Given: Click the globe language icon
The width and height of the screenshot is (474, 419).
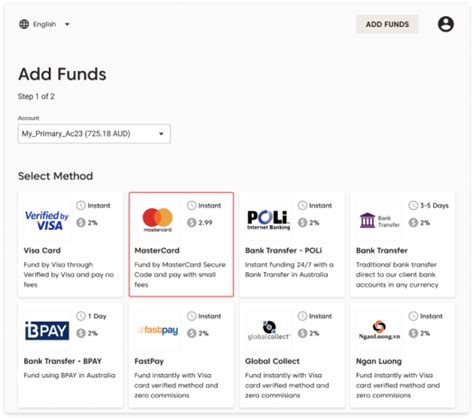Looking at the screenshot, I should point(24,24).
